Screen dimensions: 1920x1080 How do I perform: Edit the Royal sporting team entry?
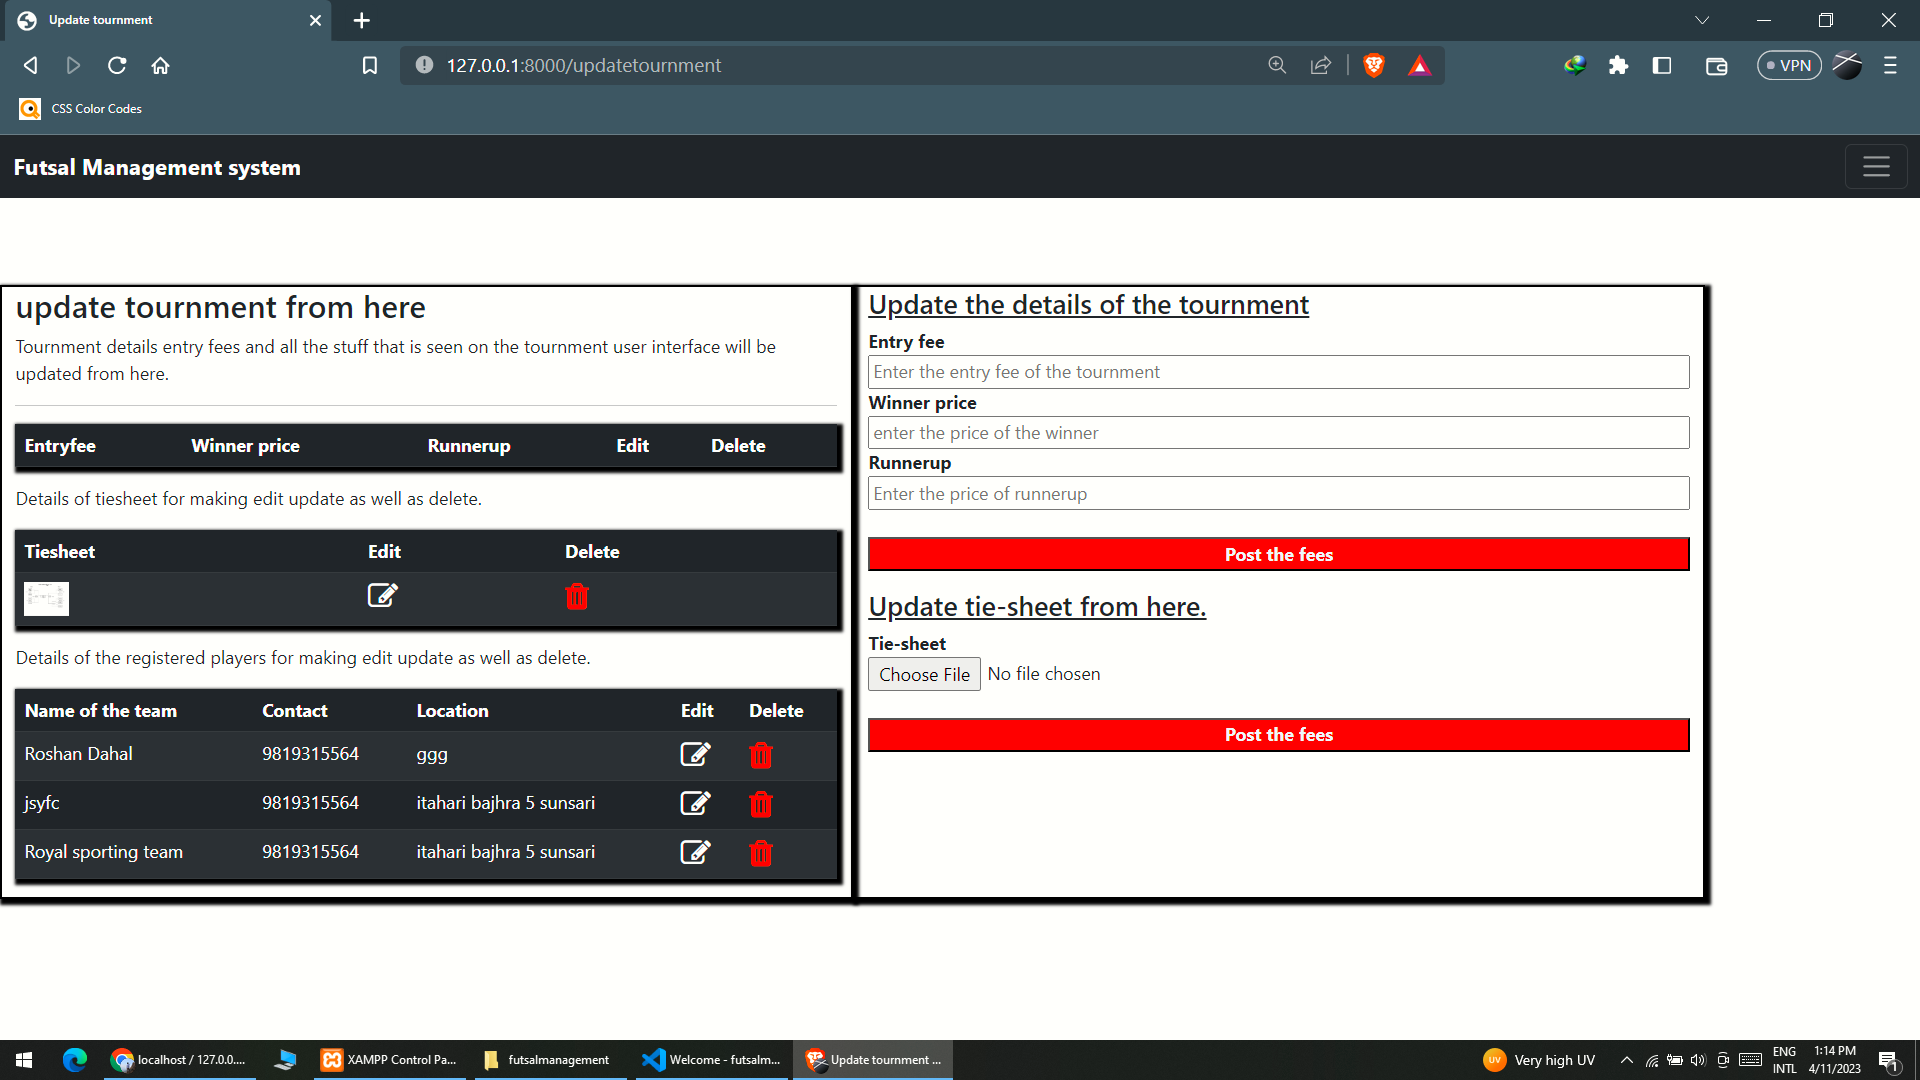tap(696, 852)
